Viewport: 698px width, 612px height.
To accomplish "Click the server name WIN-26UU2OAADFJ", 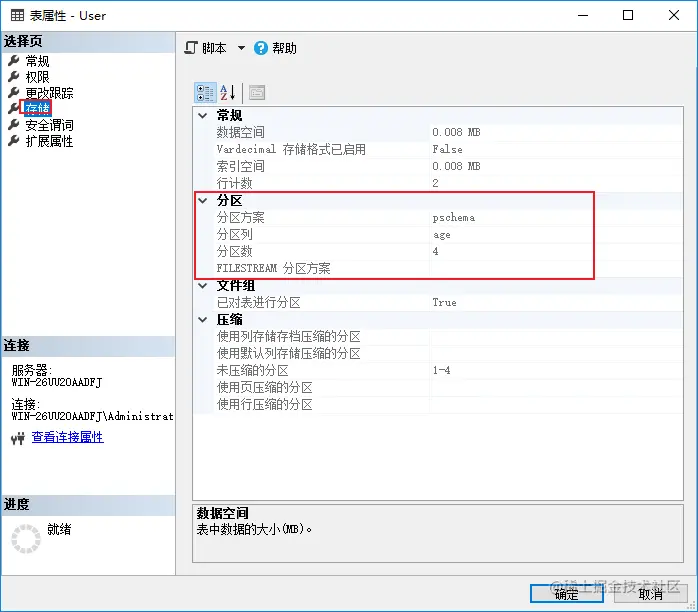I will (x=57, y=382).
